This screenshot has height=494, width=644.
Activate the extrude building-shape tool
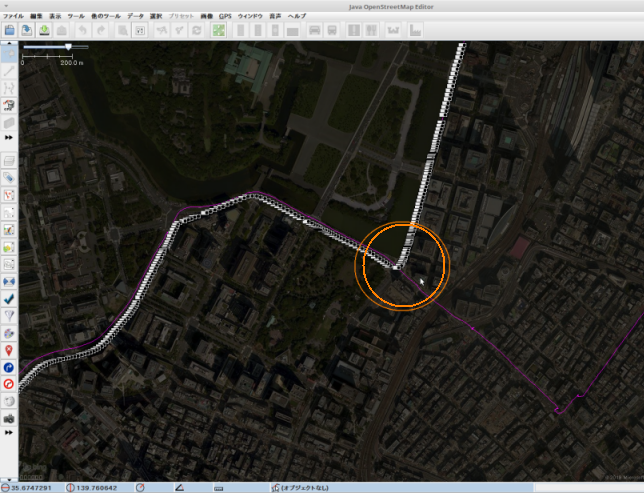9,123
